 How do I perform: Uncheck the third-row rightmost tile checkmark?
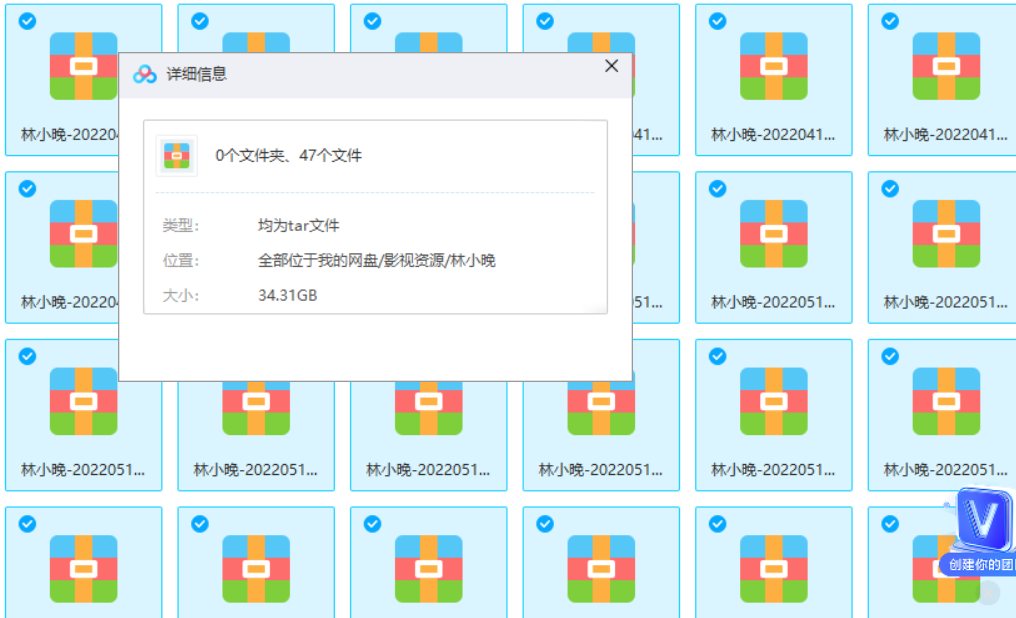click(x=890, y=356)
